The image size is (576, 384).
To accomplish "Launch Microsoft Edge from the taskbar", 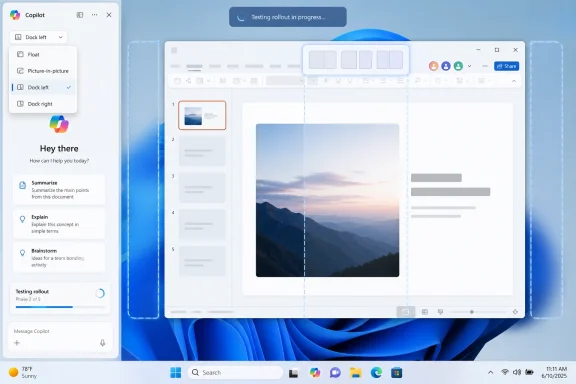I will pyautogui.click(x=376, y=373).
